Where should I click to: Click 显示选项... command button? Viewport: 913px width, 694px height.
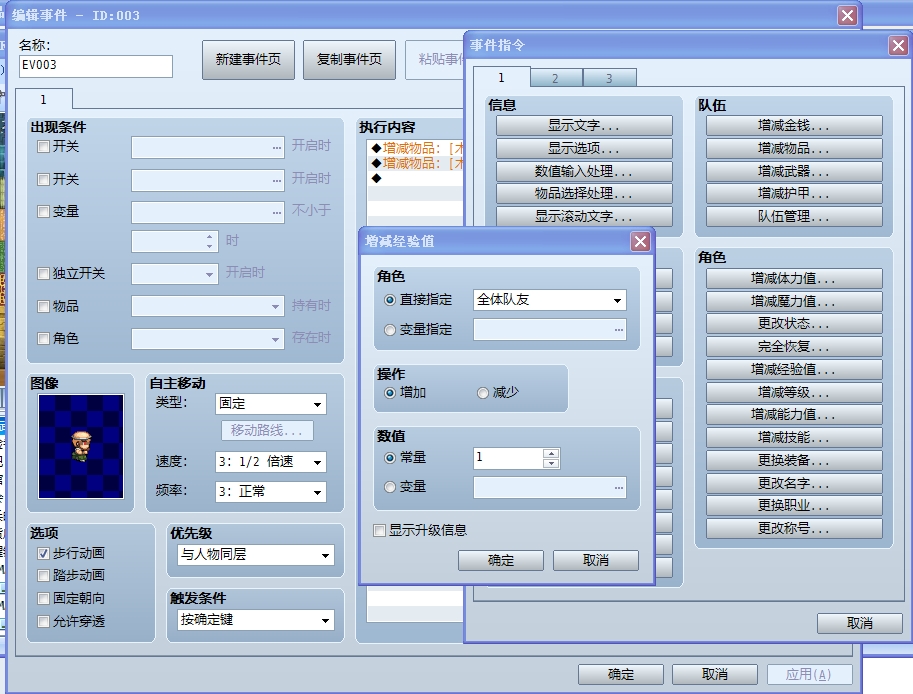(x=584, y=148)
